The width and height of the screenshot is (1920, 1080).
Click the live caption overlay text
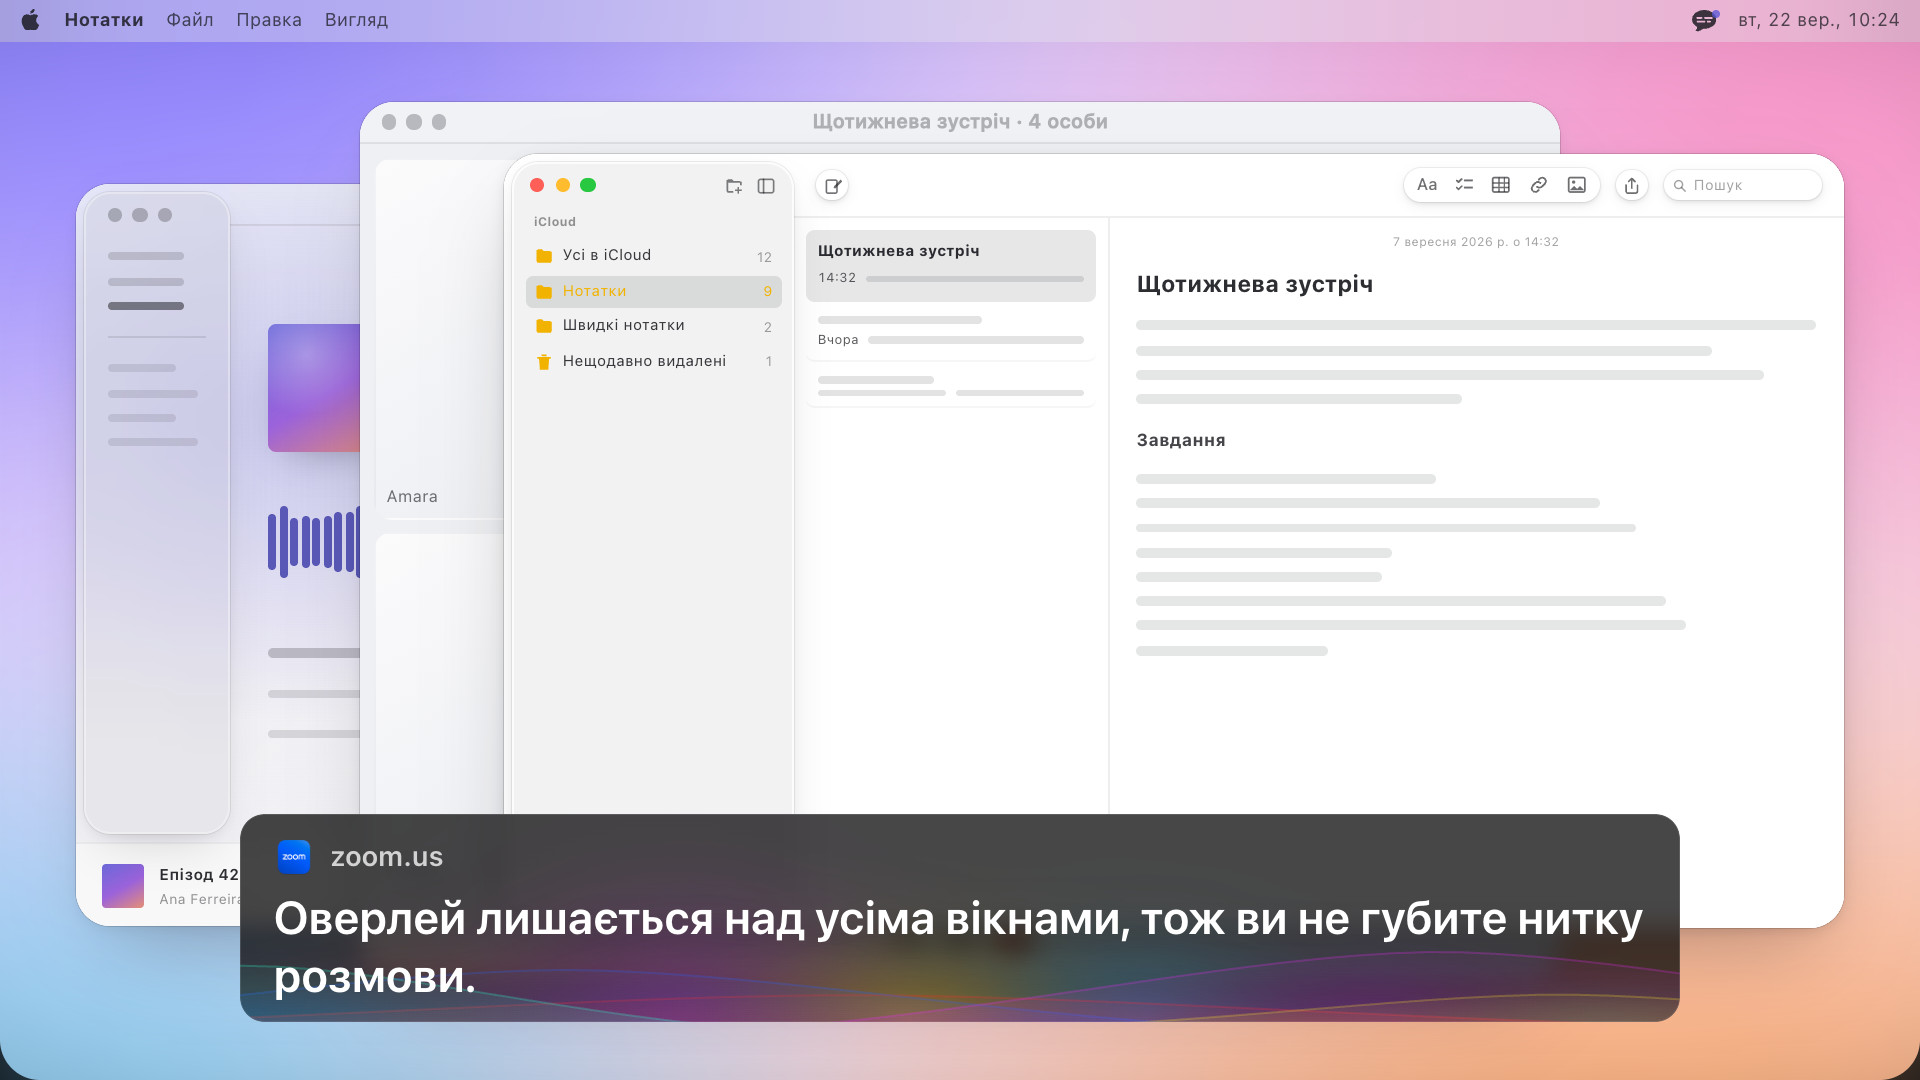(958, 947)
